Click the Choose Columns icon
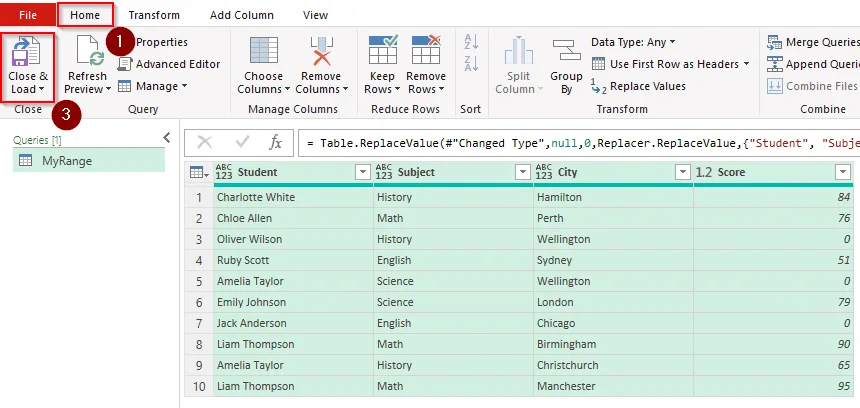The height and width of the screenshot is (408, 860). click(264, 50)
